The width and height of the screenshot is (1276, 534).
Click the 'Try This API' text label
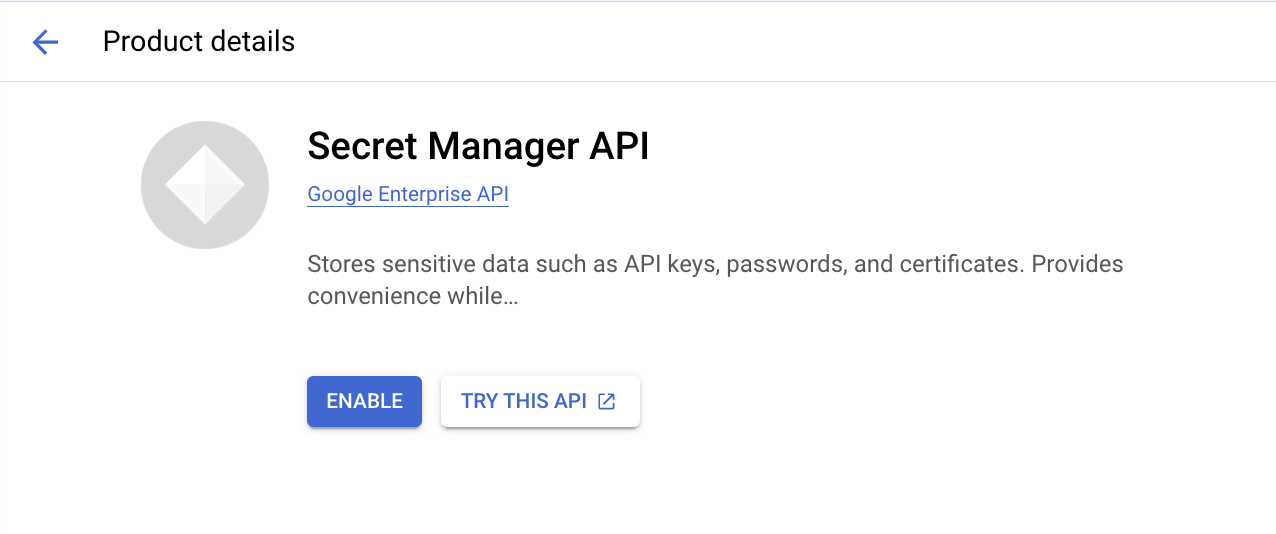[523, 401]
